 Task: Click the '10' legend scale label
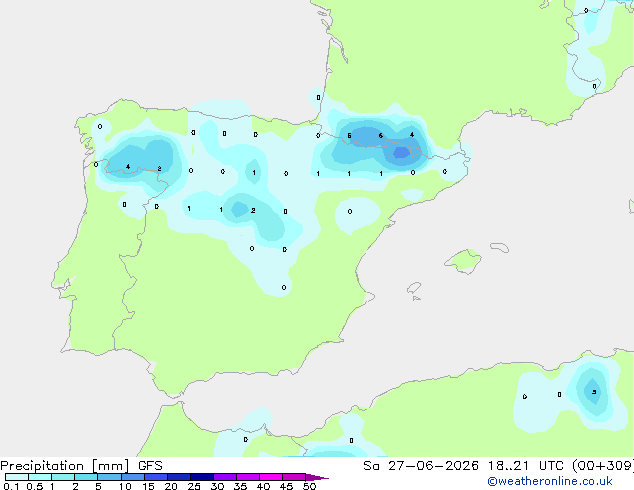[x=125, y=486]
